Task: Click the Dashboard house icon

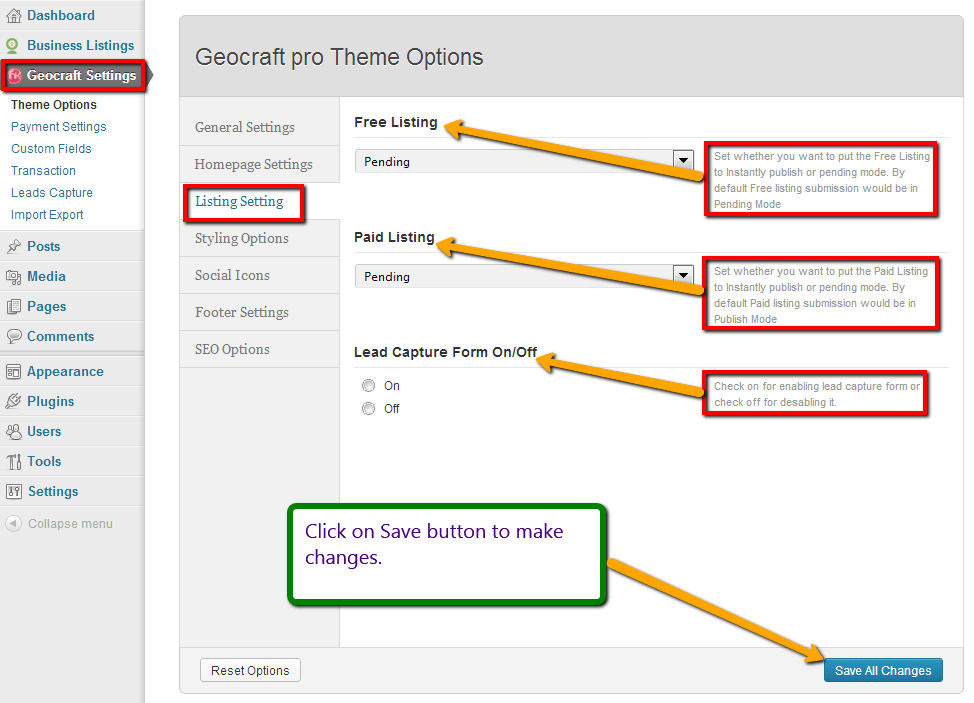Action: click(x=14, y=16)
